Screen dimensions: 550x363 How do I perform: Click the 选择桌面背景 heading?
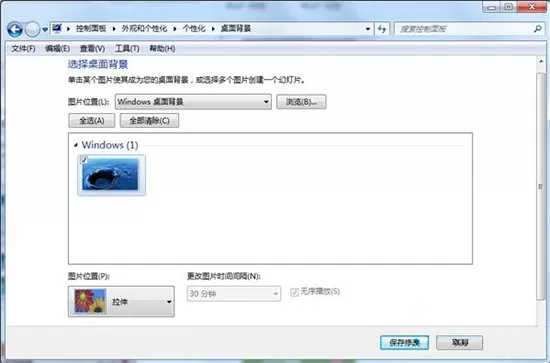click(x=98, y=64)
